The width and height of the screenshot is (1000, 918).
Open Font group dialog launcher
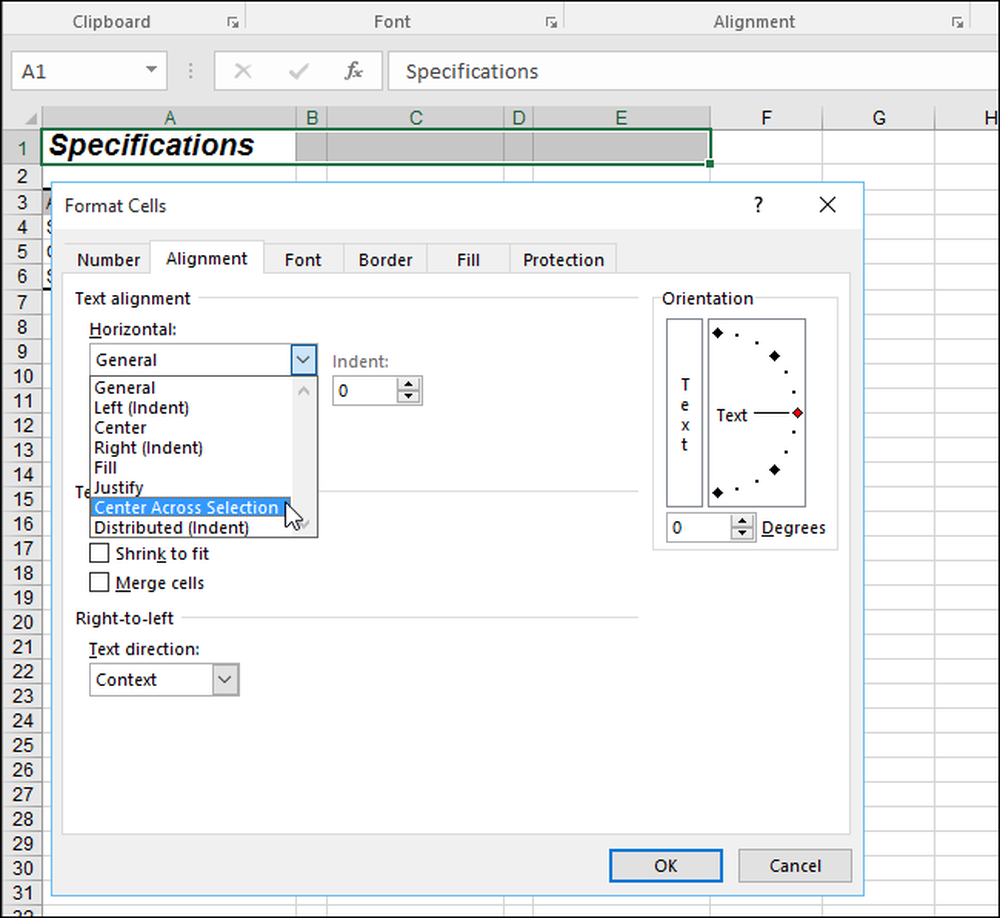pos(551,22)
